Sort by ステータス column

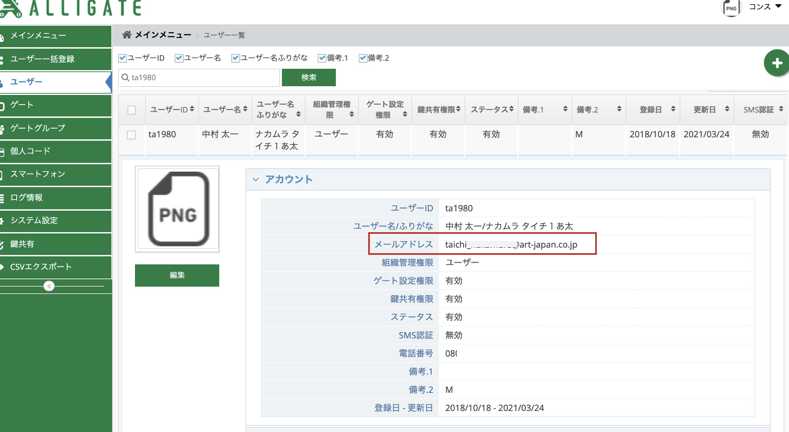click(x=492, y=109)
